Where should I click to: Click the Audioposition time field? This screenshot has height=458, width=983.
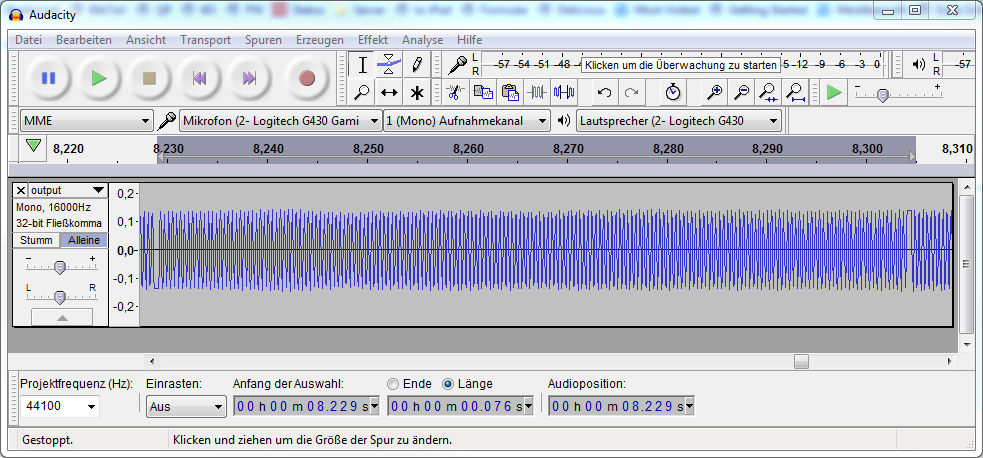(x=617, y=407)
